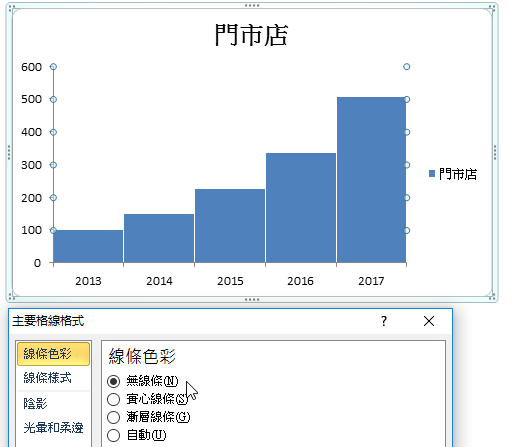Click the 2014 axis label
The width and height of the screenshot is (513, 447).
[159, 281]
